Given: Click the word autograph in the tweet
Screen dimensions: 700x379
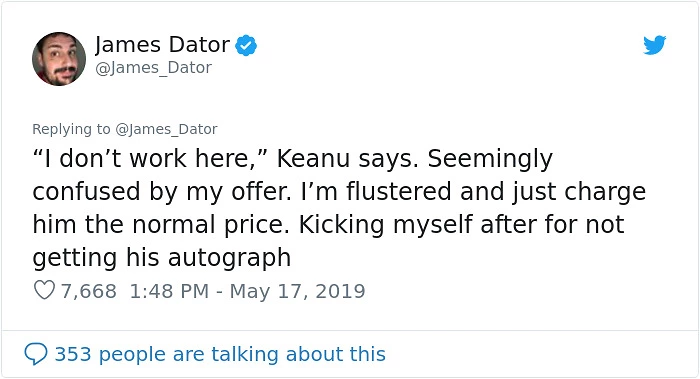Looking at the screenshot, I should (229, 258).
